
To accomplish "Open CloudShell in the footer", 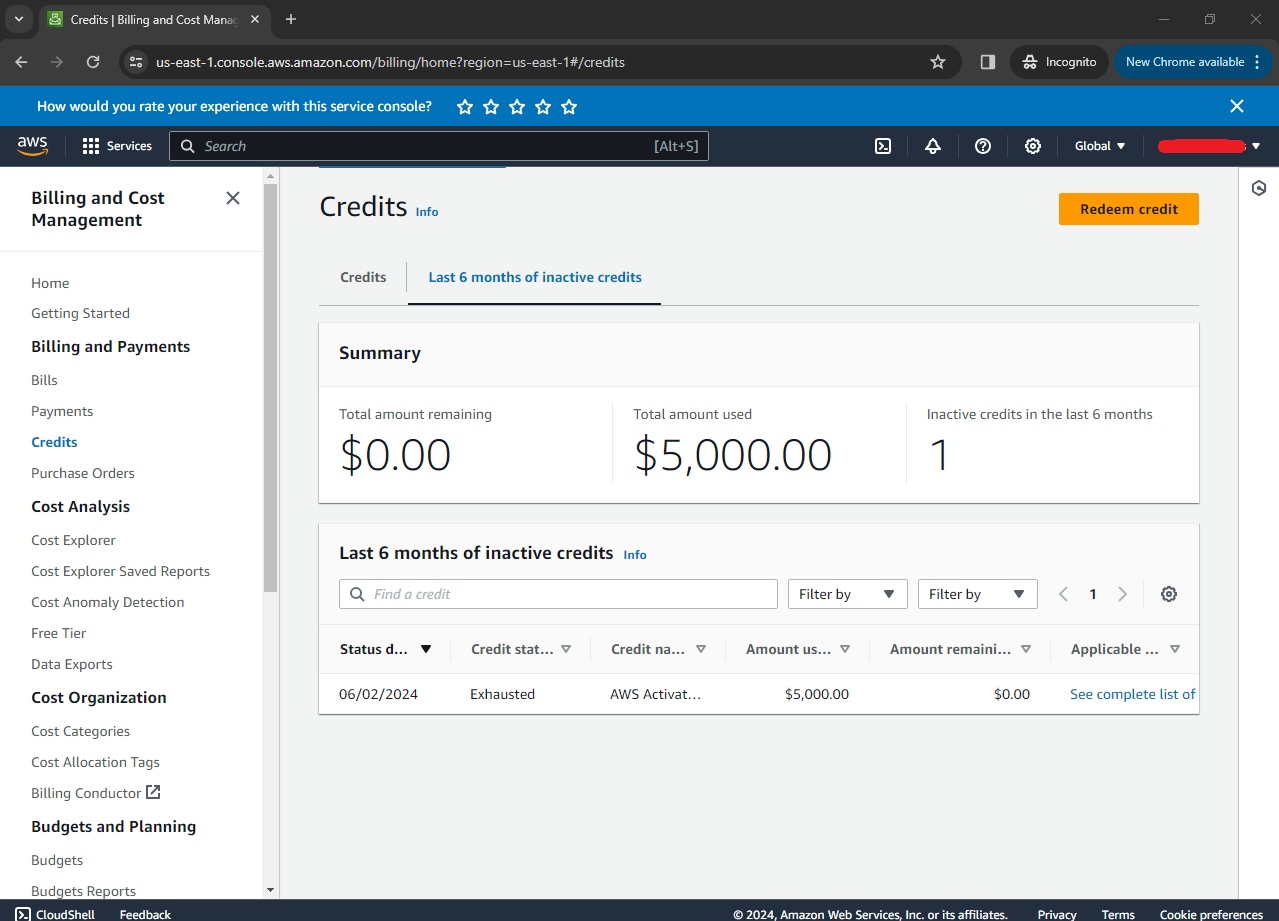I will [55, 914].
